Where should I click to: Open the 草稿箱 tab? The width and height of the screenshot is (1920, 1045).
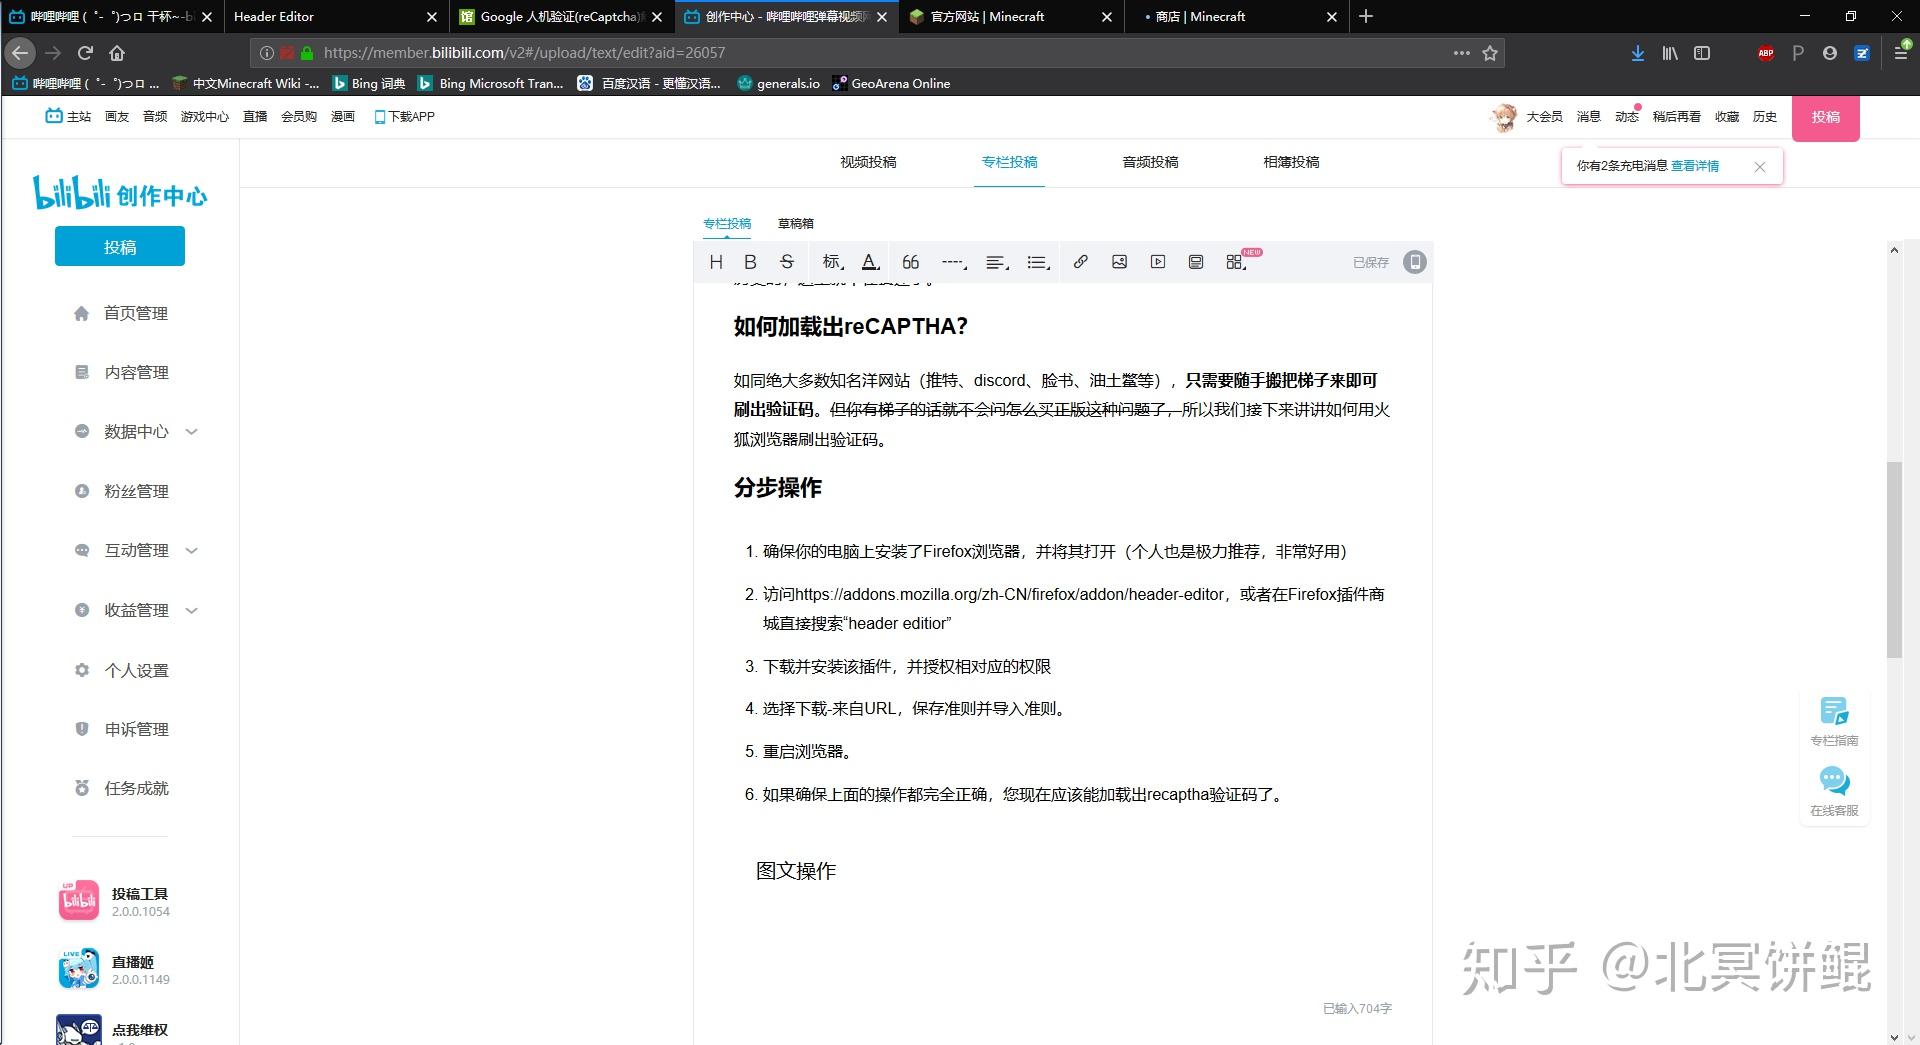[x=796, y=223]
